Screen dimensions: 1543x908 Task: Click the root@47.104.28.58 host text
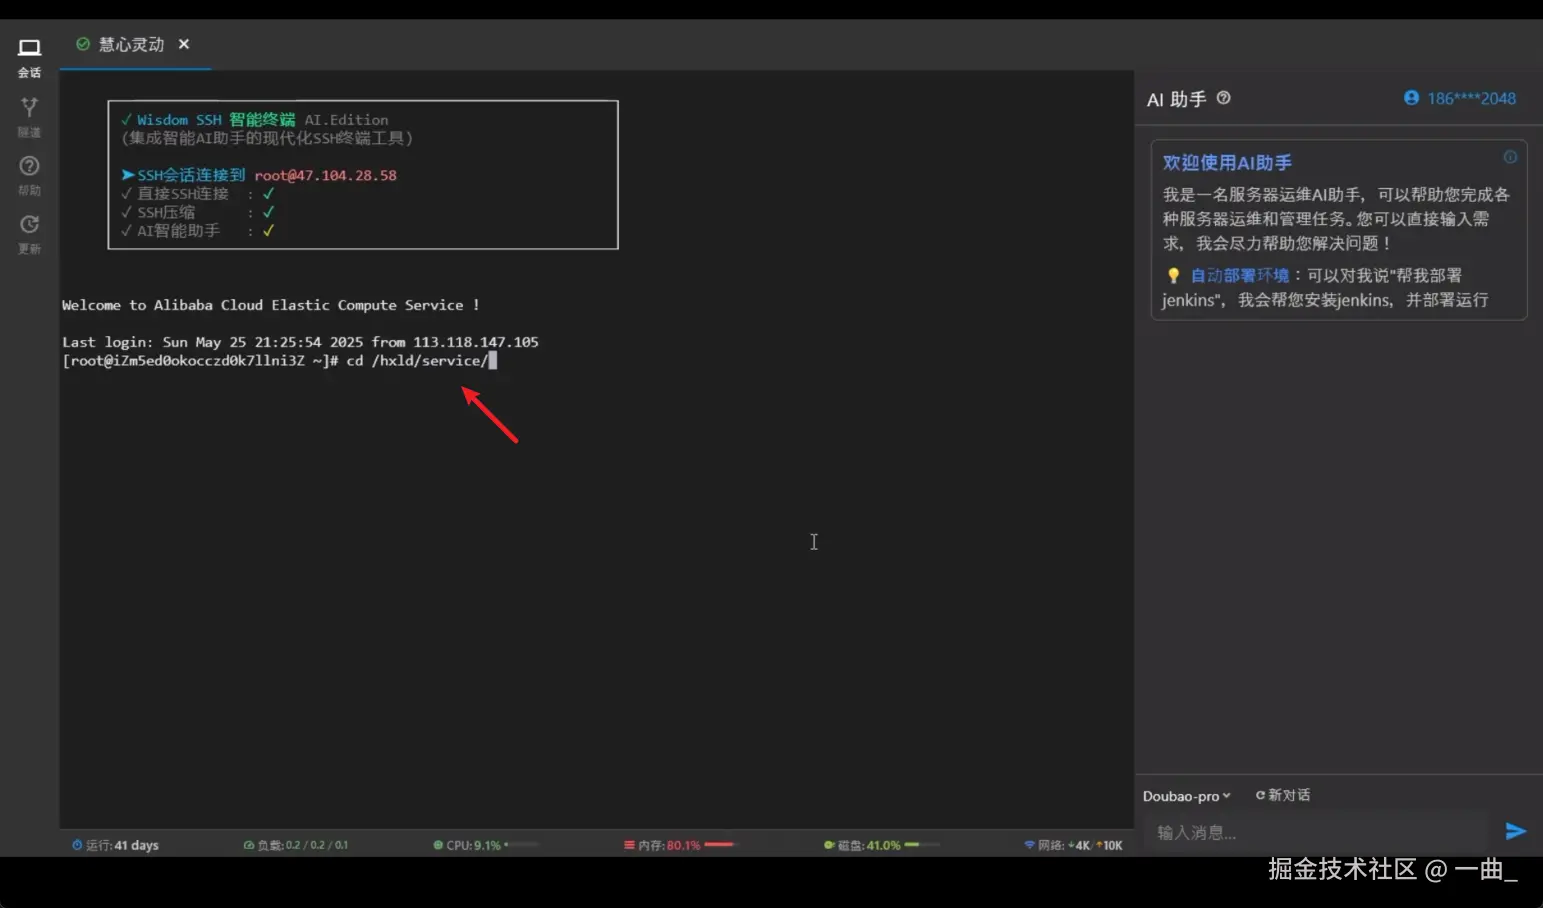pos(325,175)
